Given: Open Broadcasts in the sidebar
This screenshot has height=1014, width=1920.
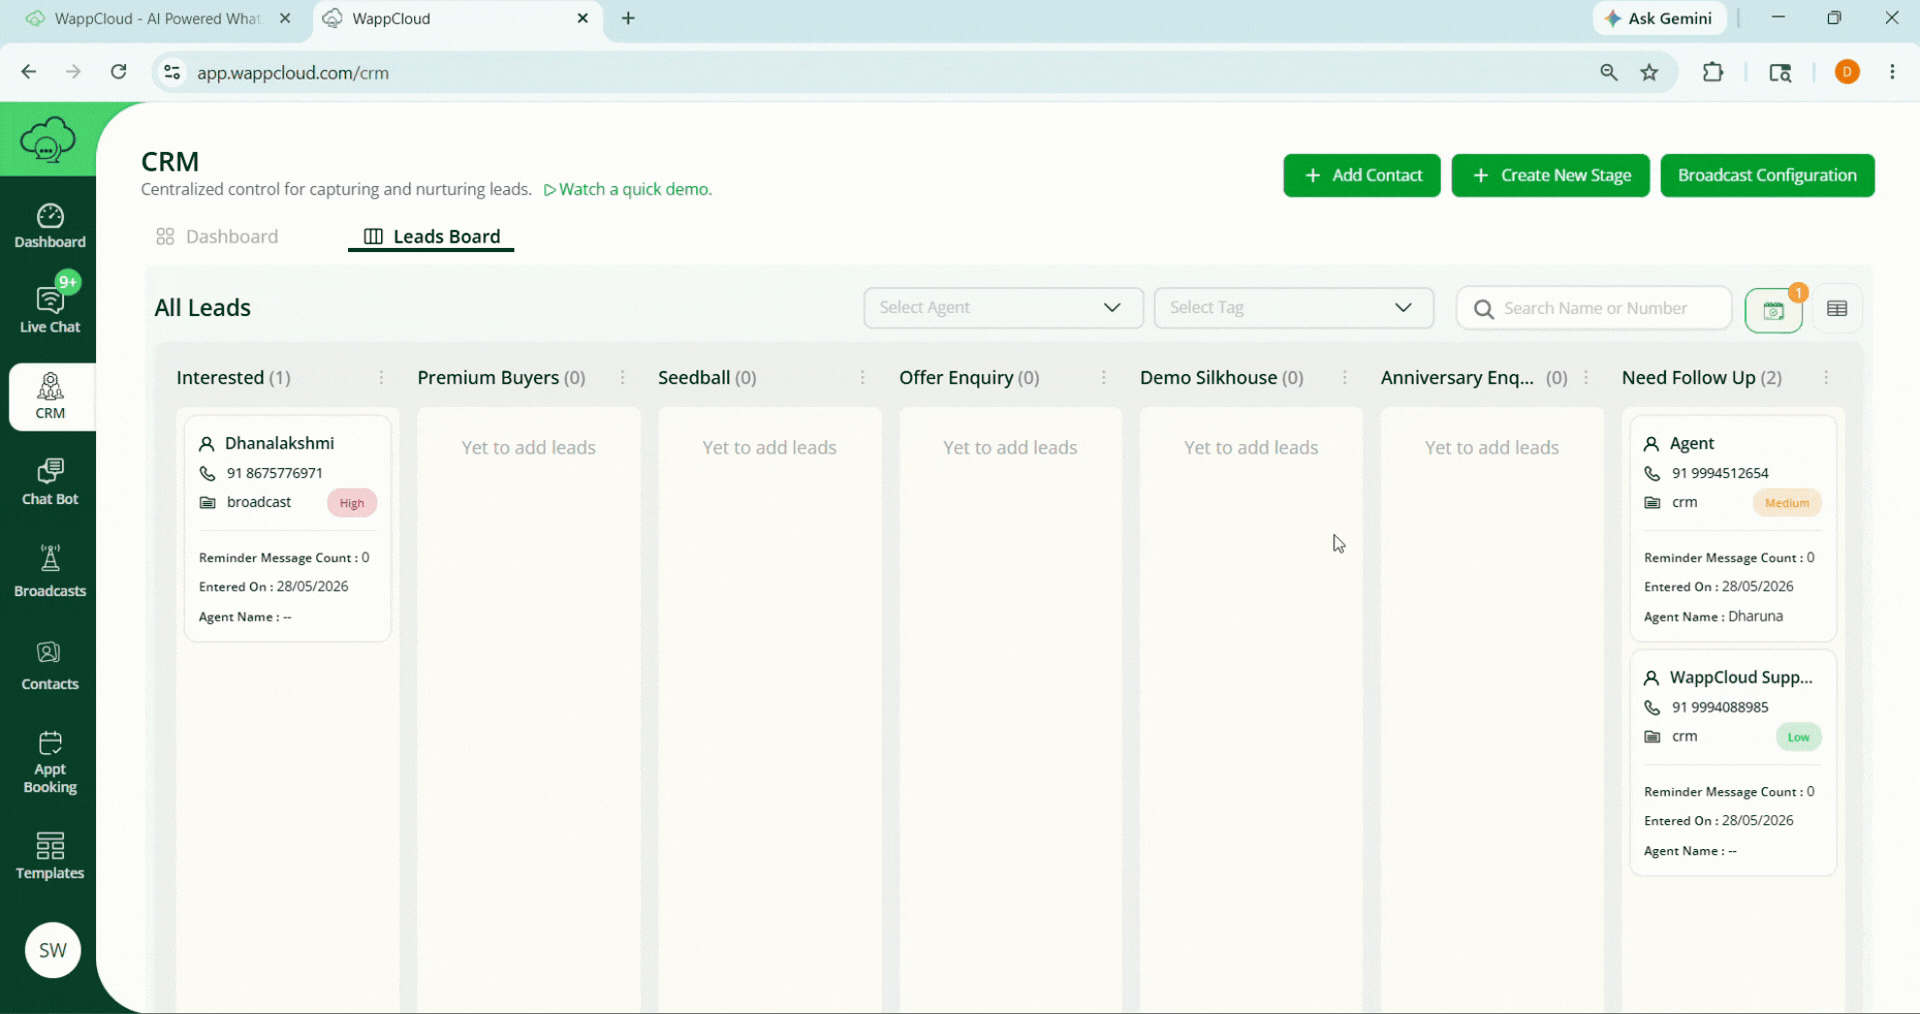Looking at the screenshot, I should coord(50,571).
